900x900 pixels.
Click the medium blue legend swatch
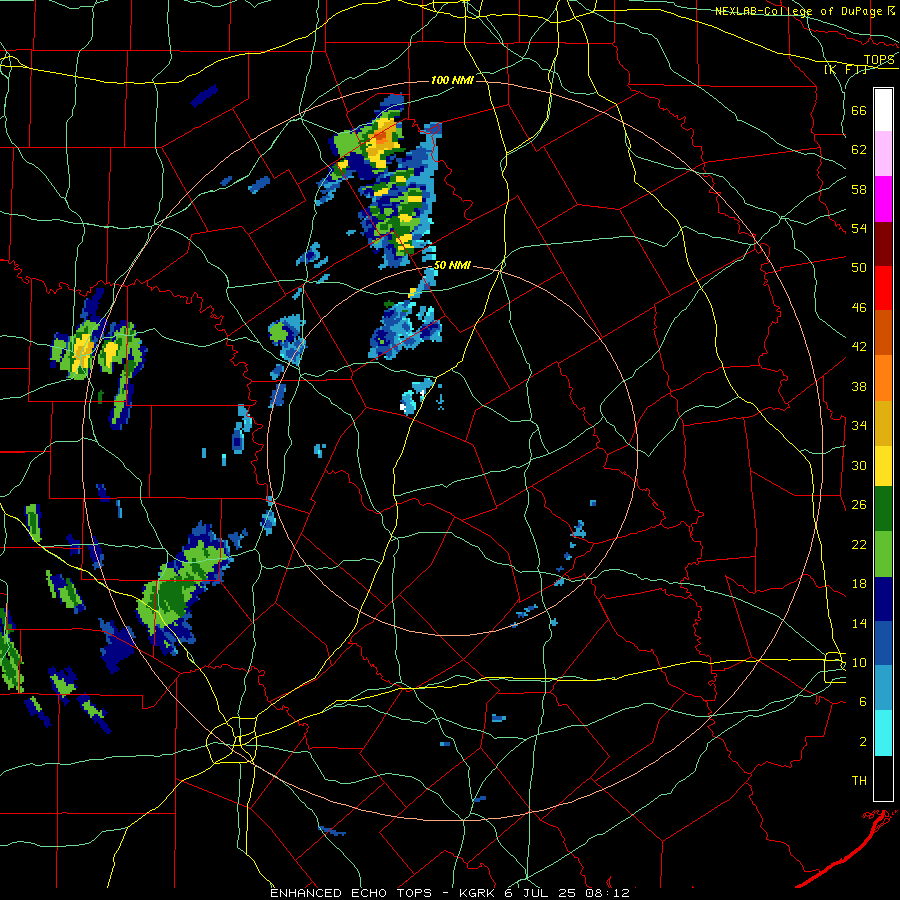(883, 644)
